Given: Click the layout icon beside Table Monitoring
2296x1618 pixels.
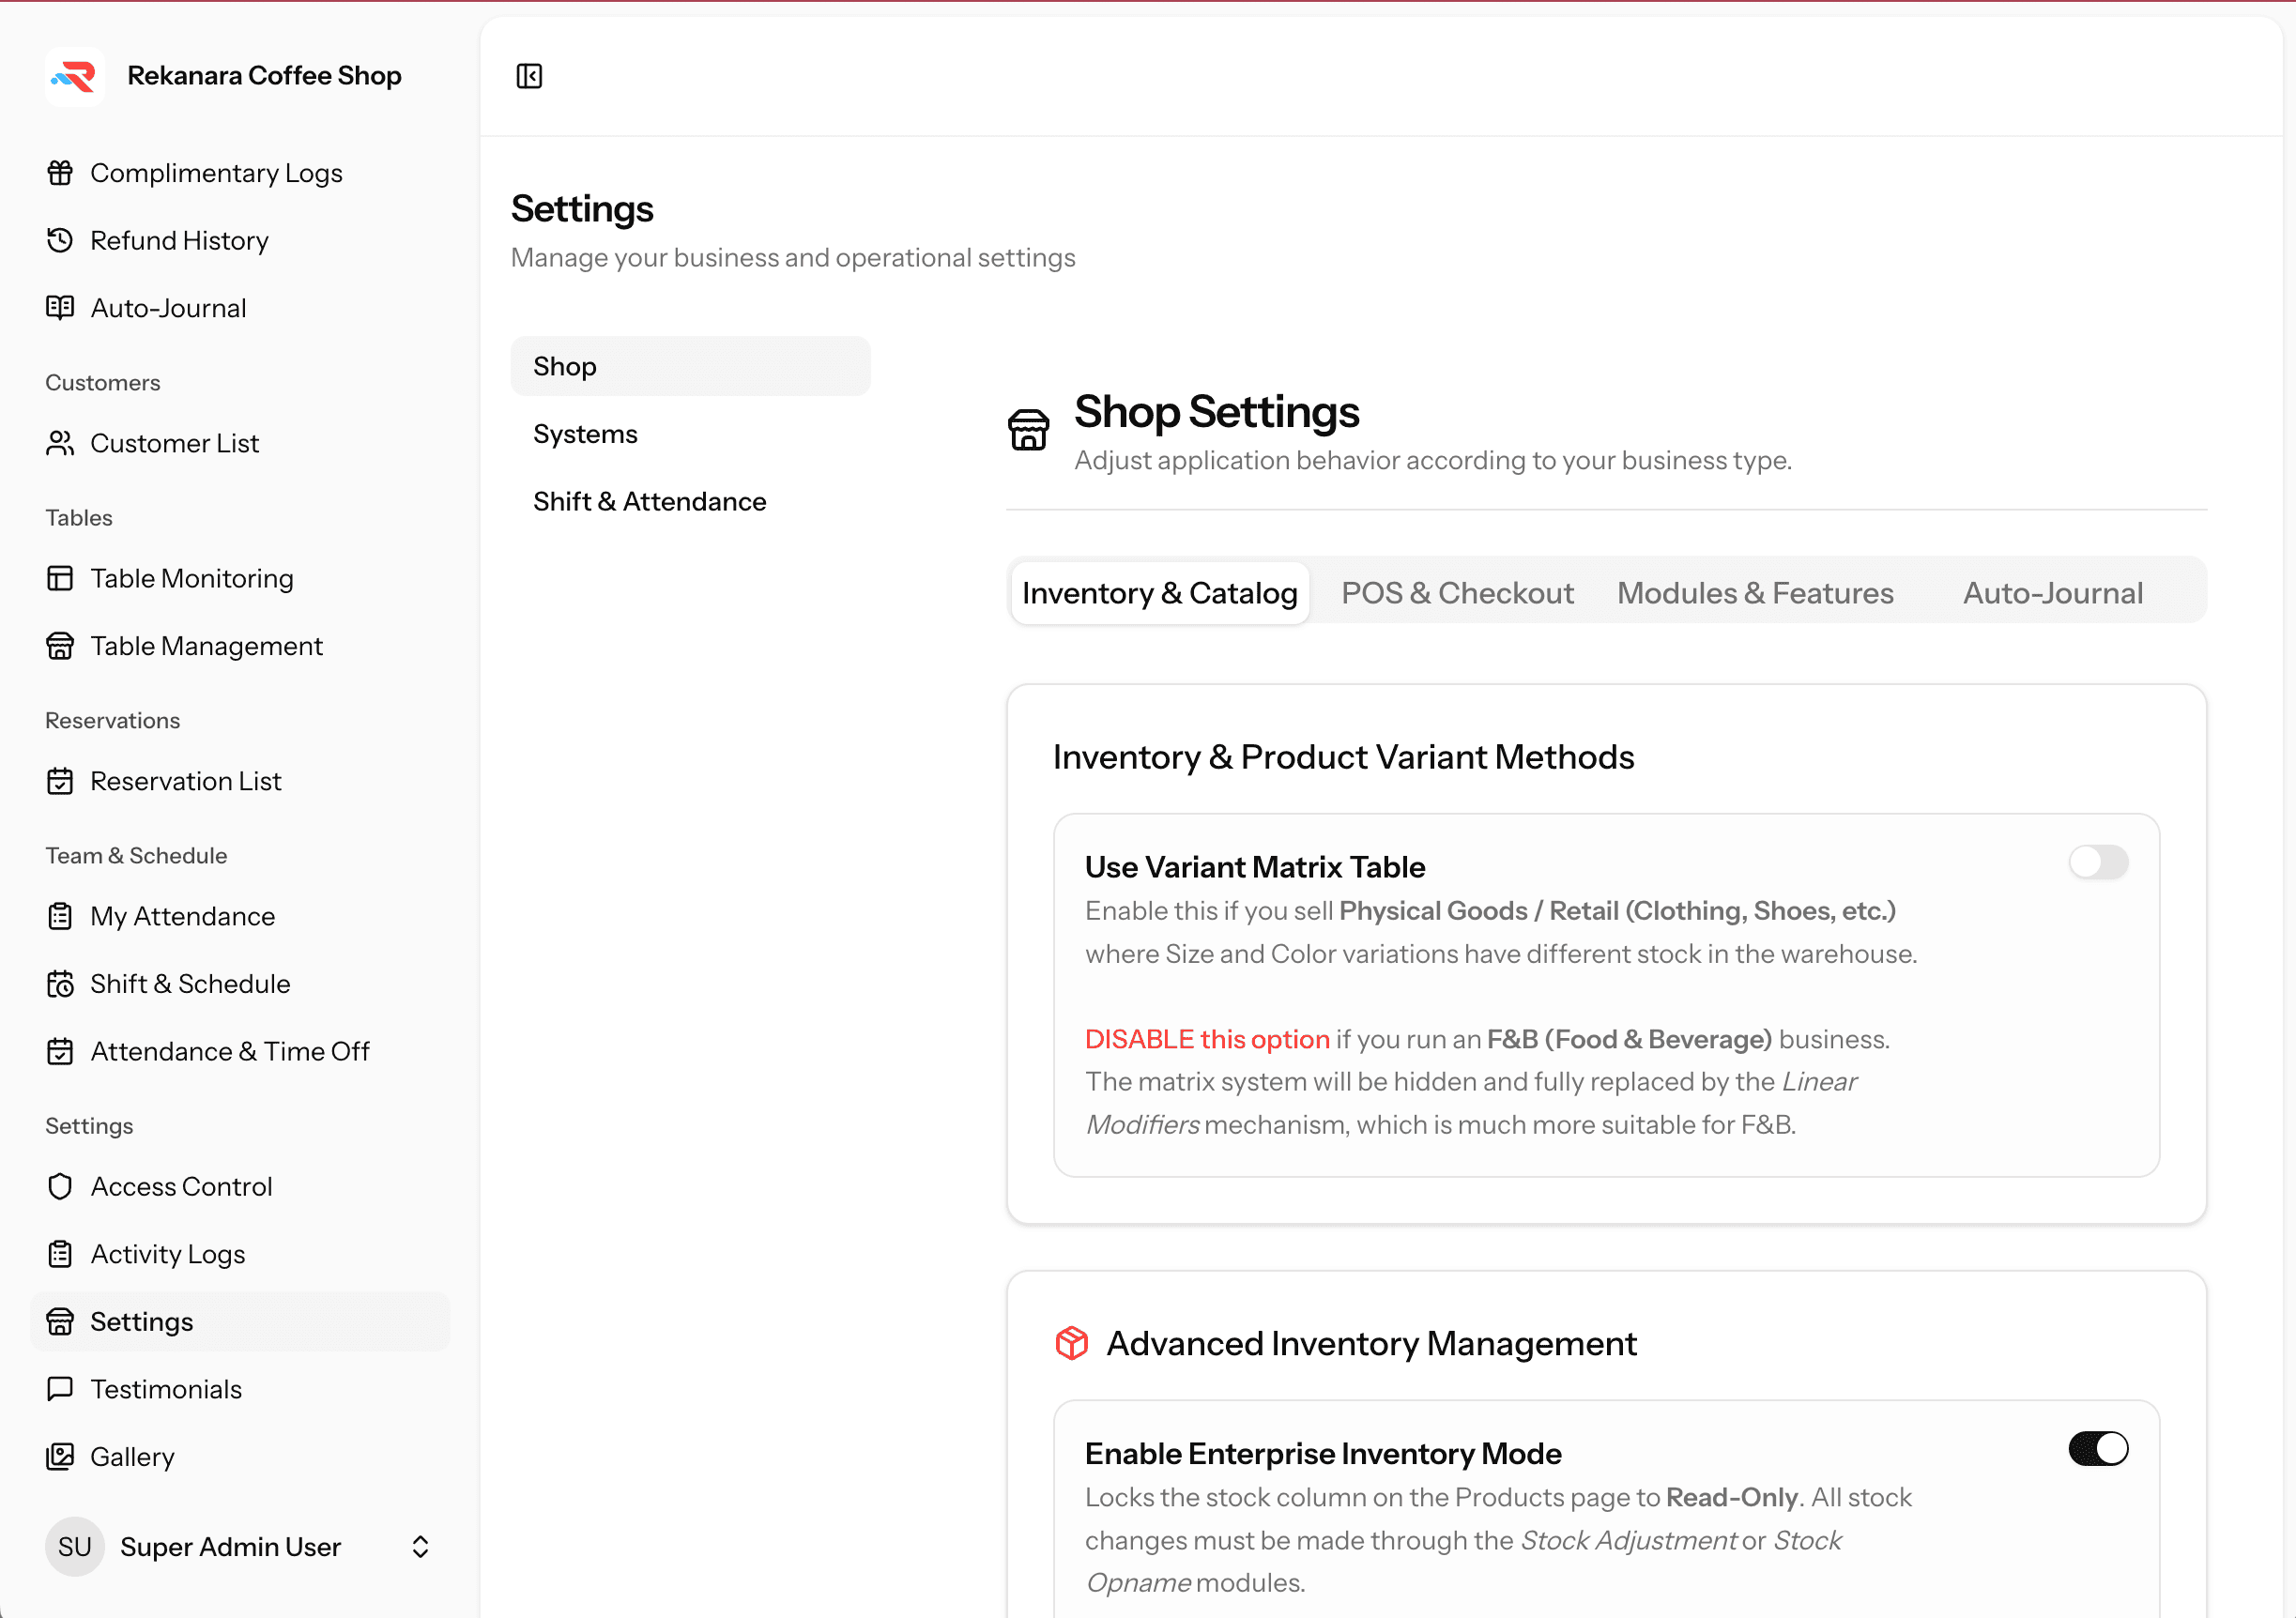Looking at the screenshot, I should 60,578.
